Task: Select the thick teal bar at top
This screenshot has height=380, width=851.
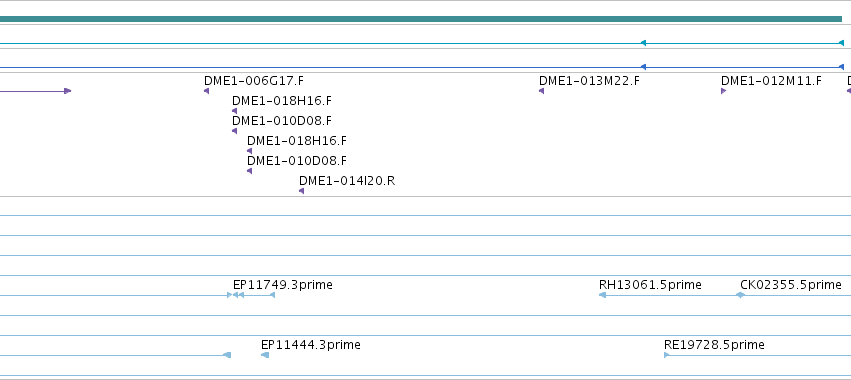Action: (421, 19)
